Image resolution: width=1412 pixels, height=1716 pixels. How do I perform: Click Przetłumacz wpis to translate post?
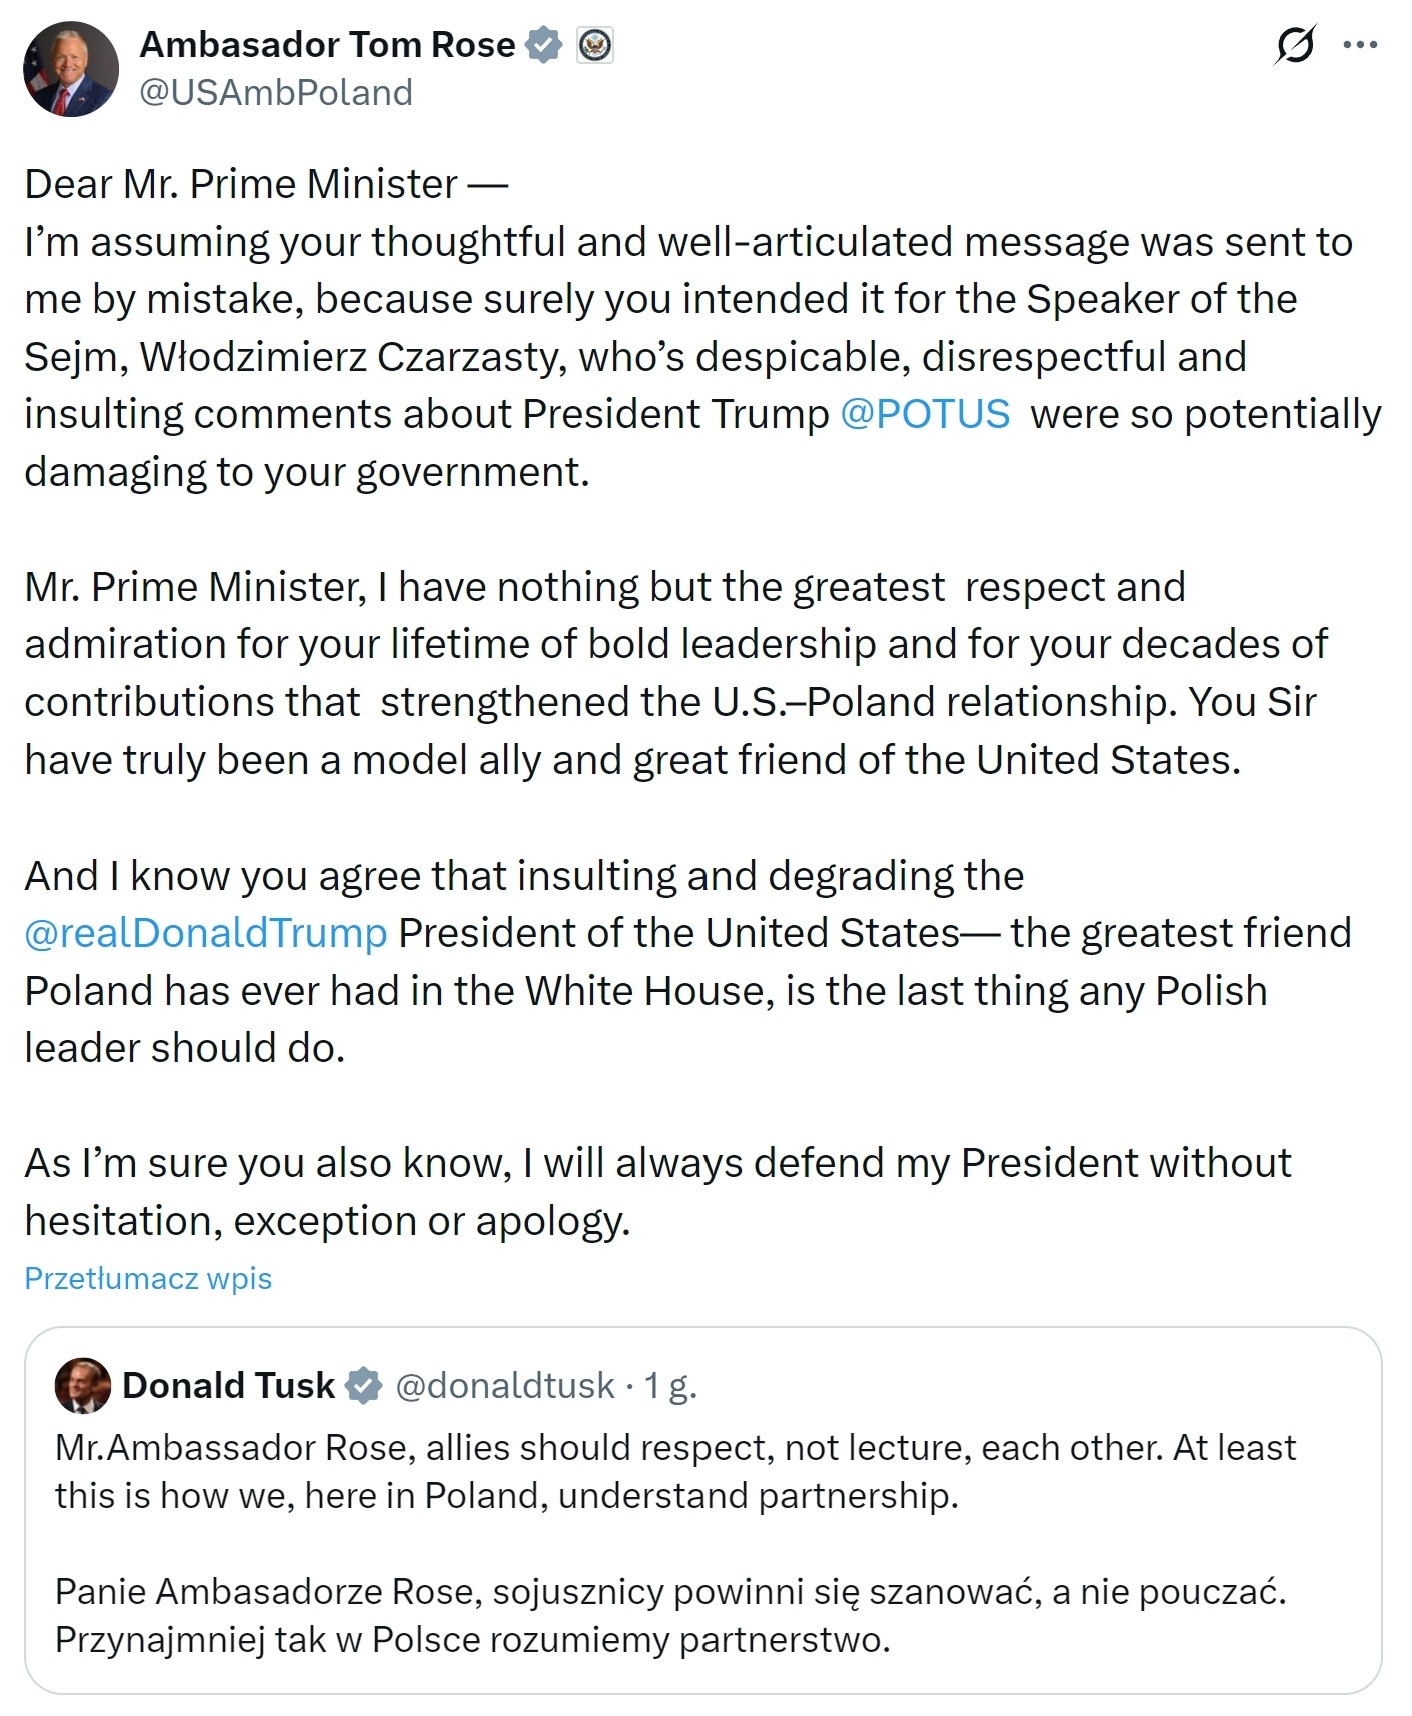(x=148, y=1278)
